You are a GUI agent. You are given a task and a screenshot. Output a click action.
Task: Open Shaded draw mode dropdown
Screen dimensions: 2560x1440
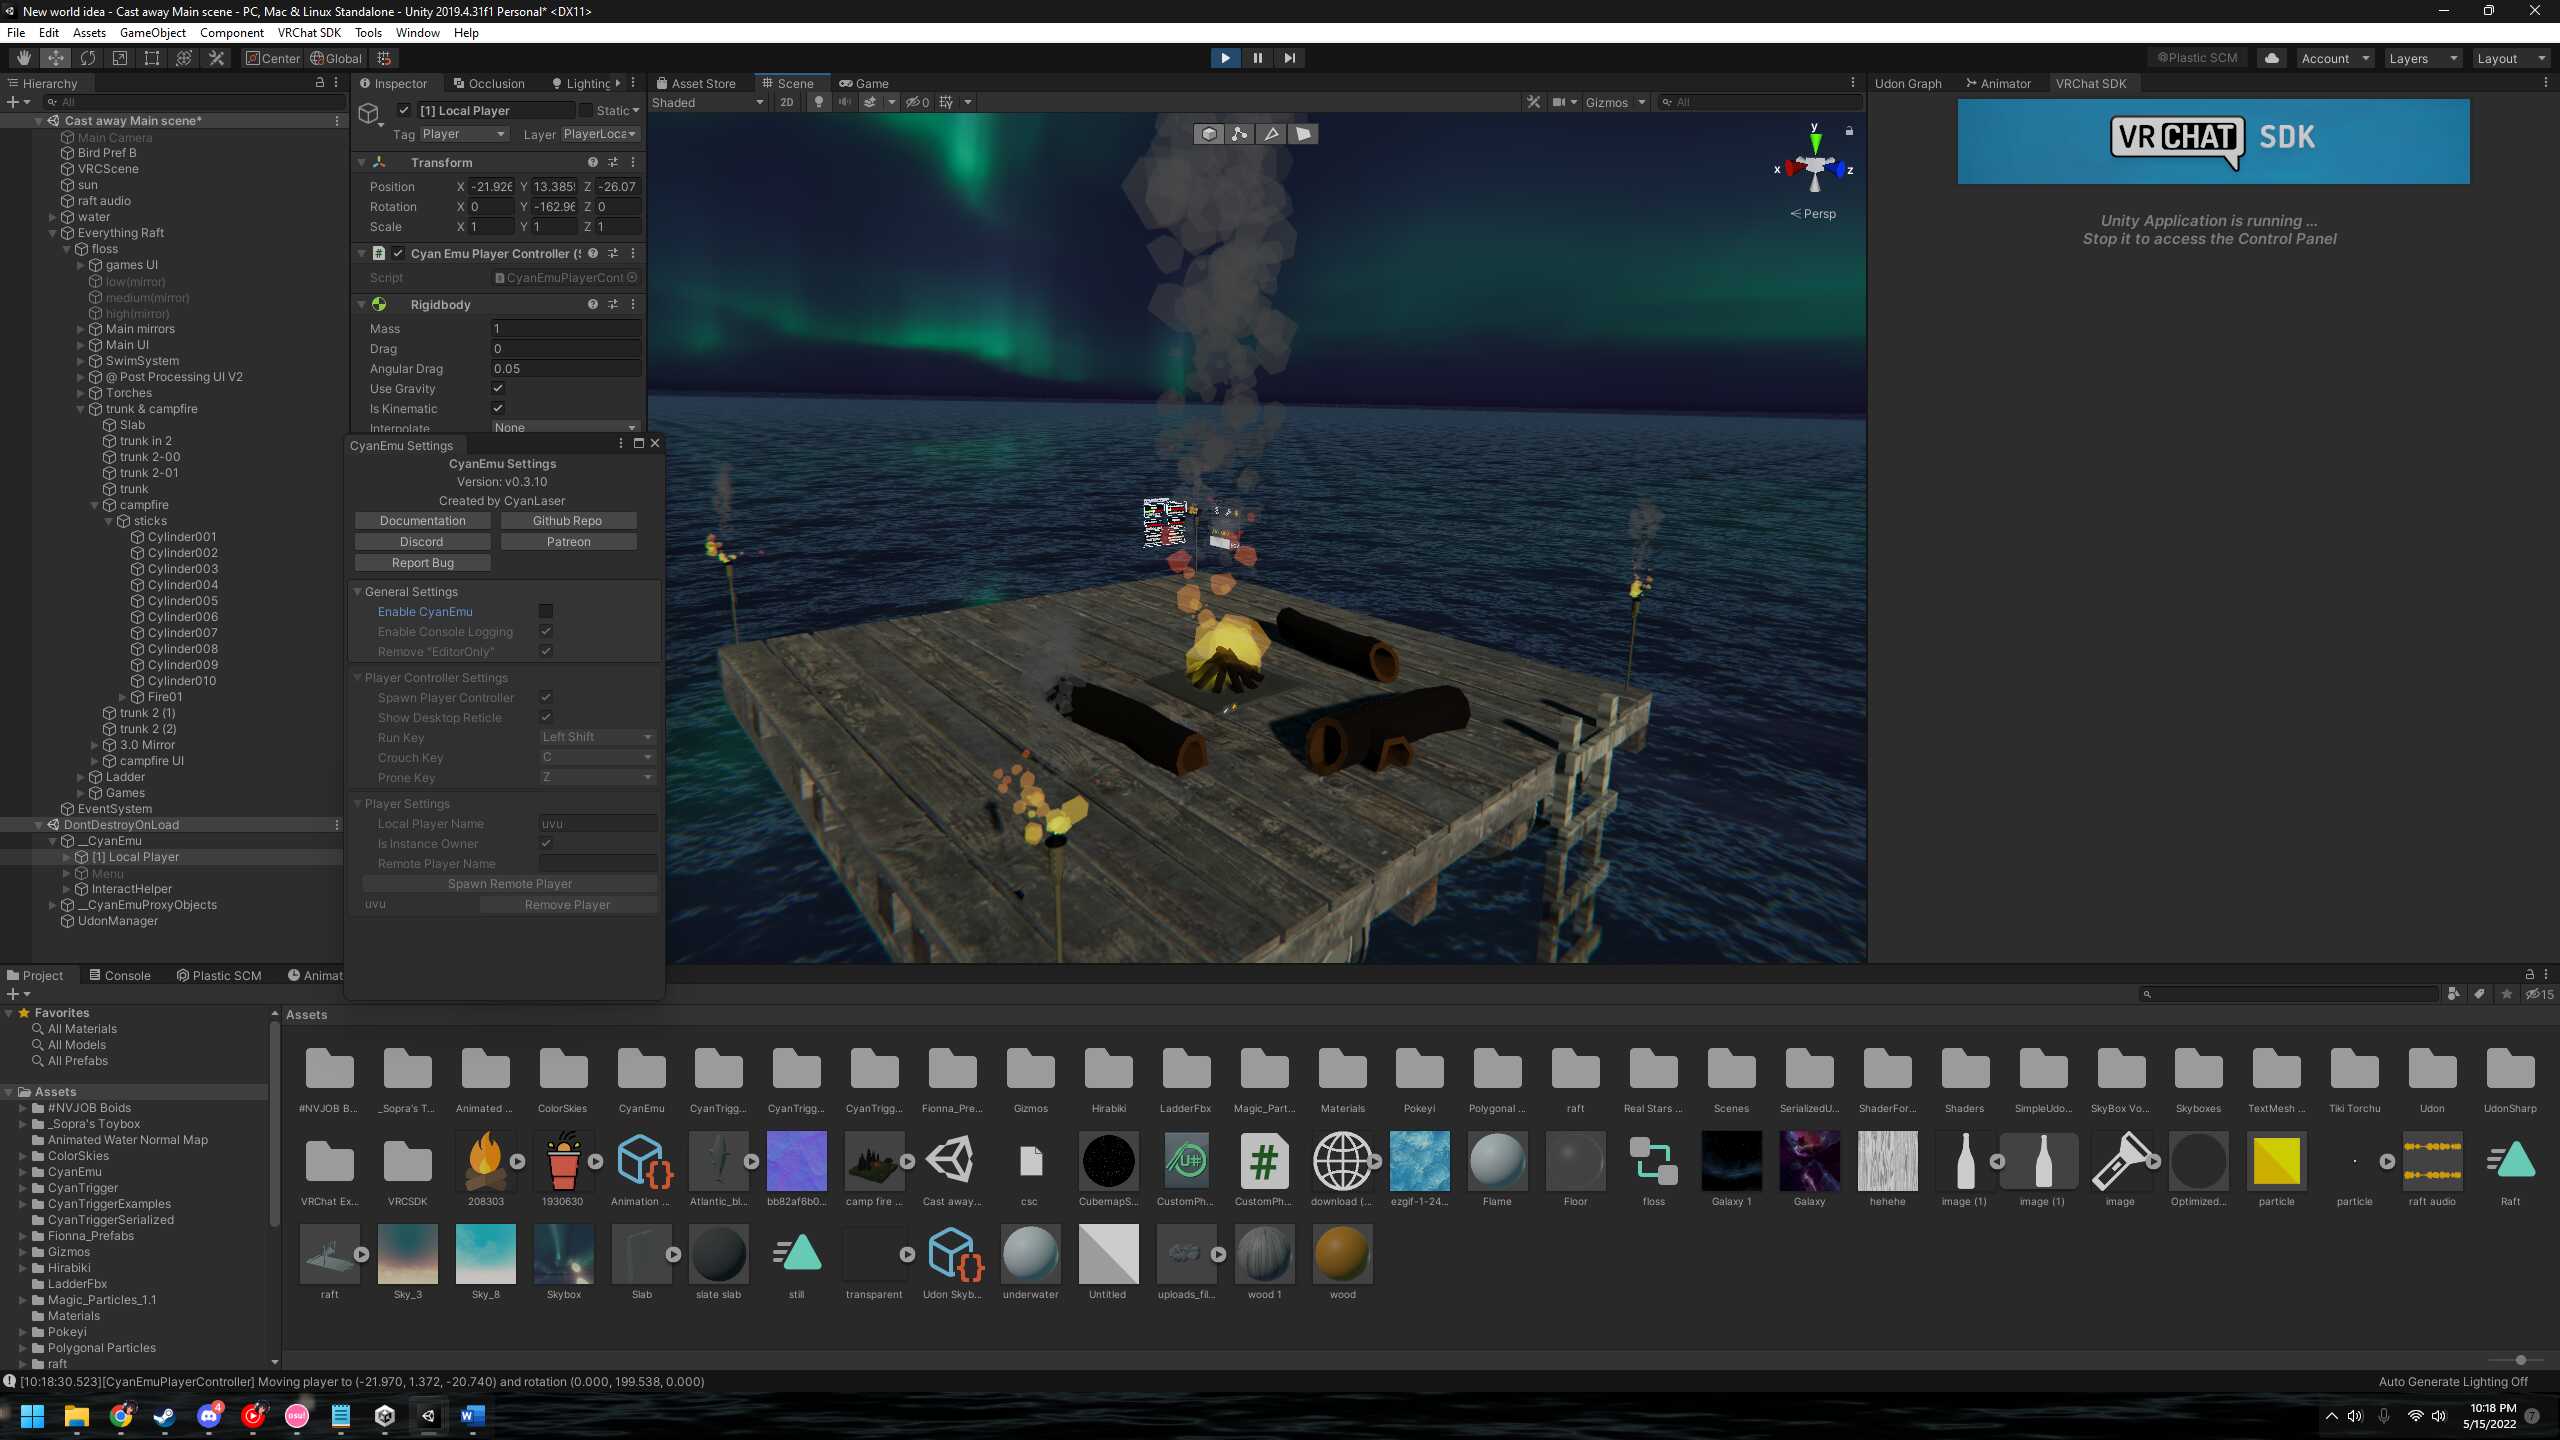[707, 102]
